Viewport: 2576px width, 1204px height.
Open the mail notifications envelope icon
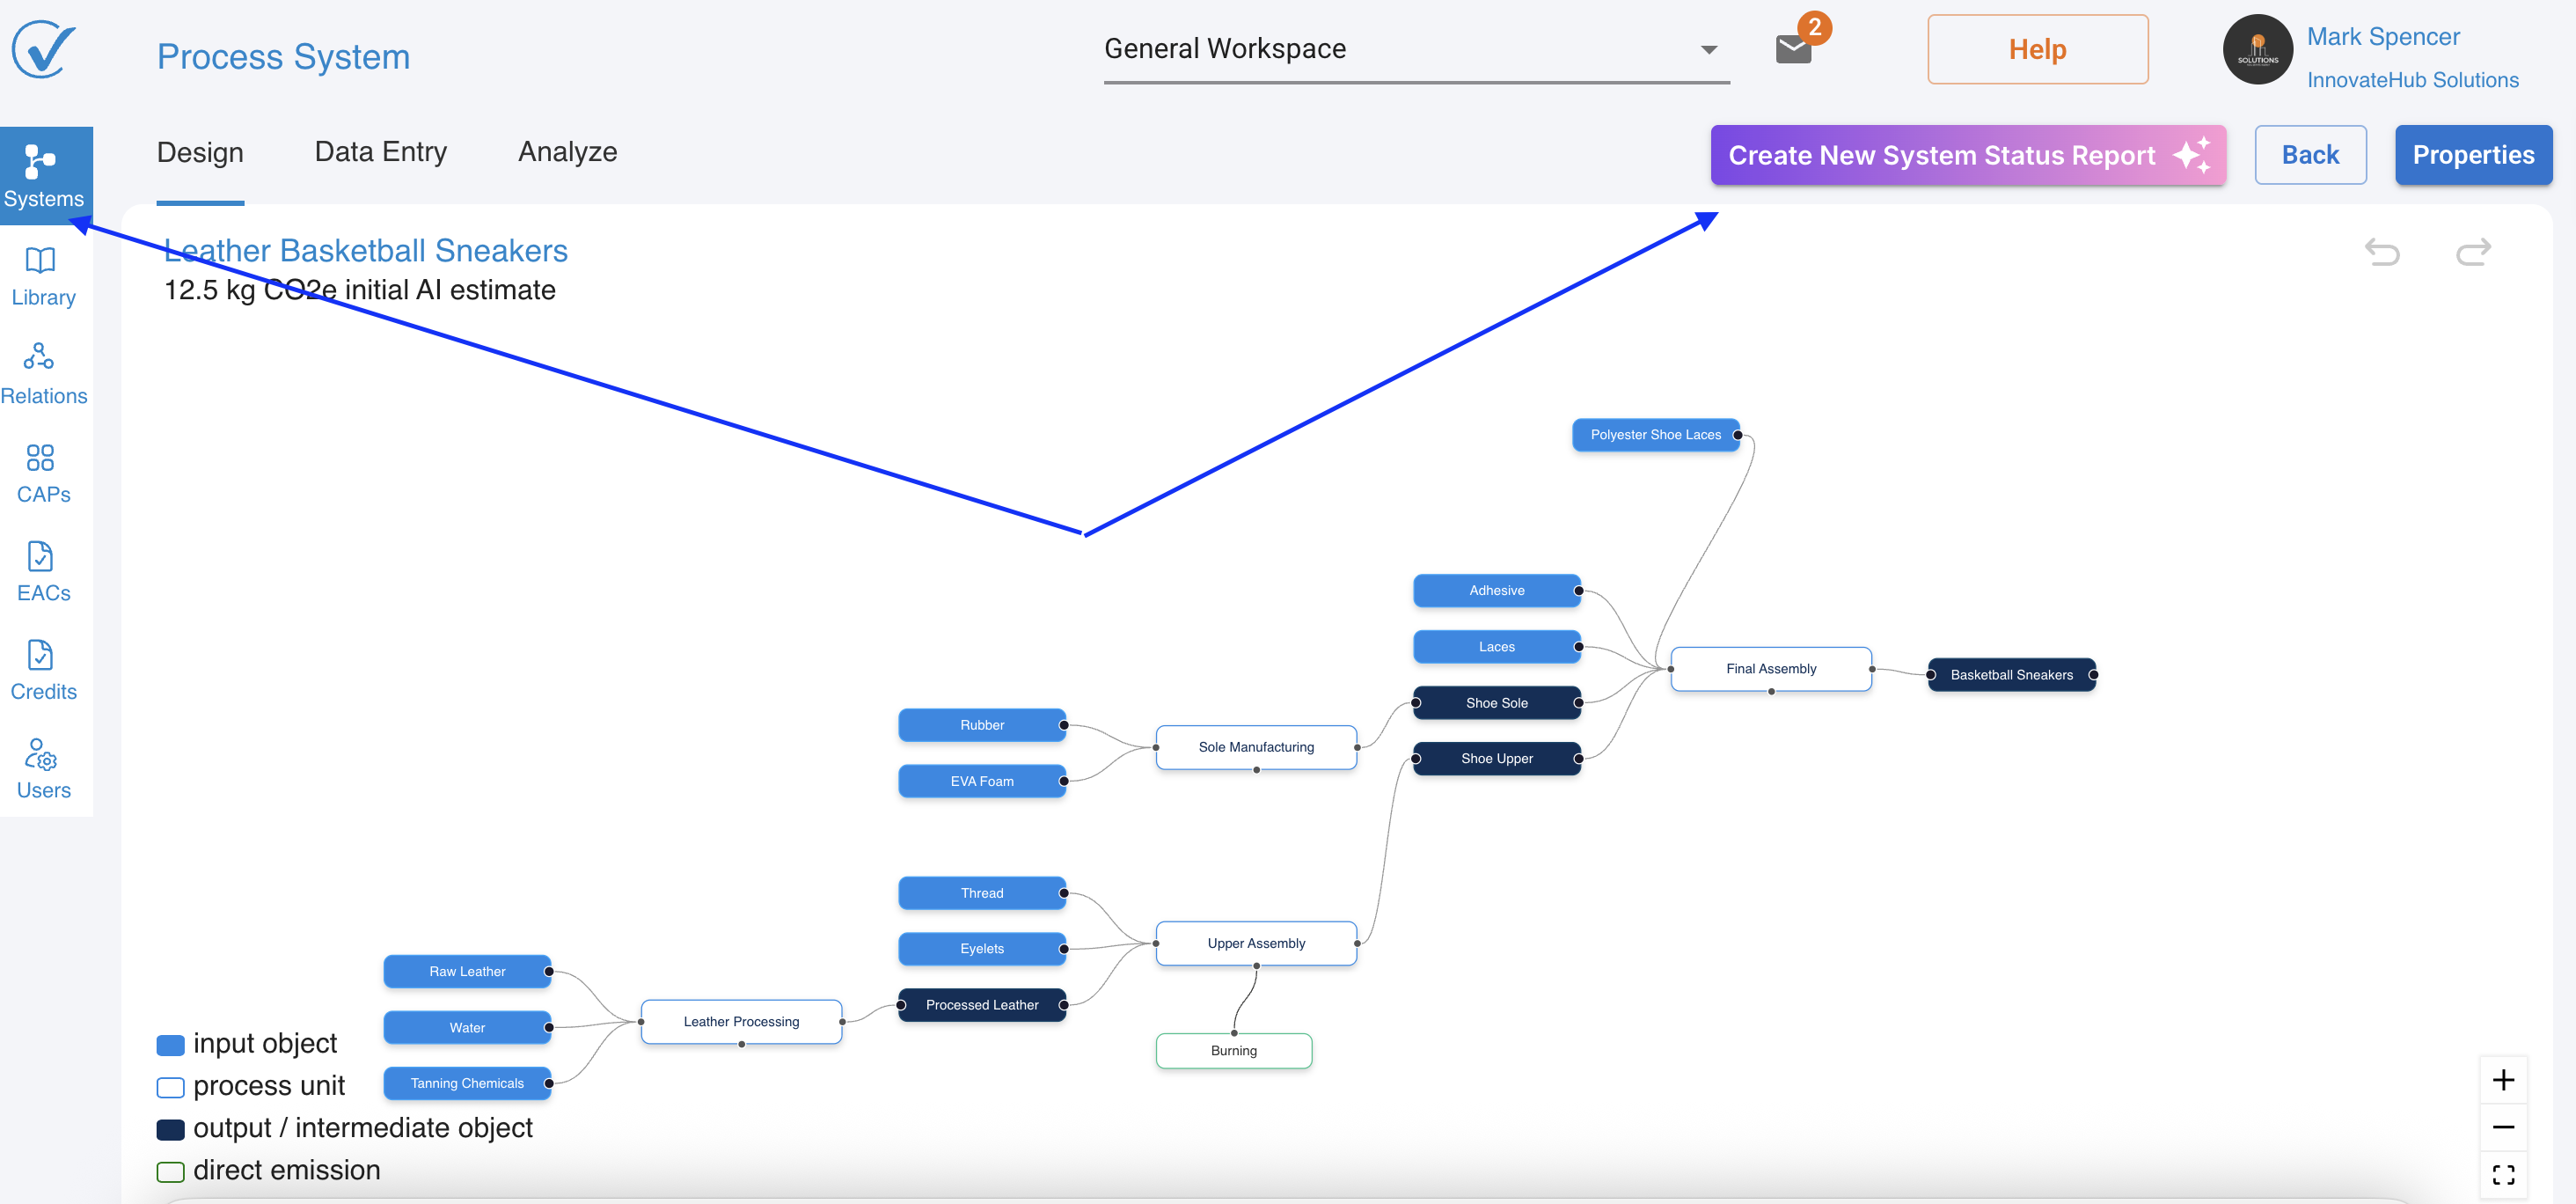pos(1793,49)
